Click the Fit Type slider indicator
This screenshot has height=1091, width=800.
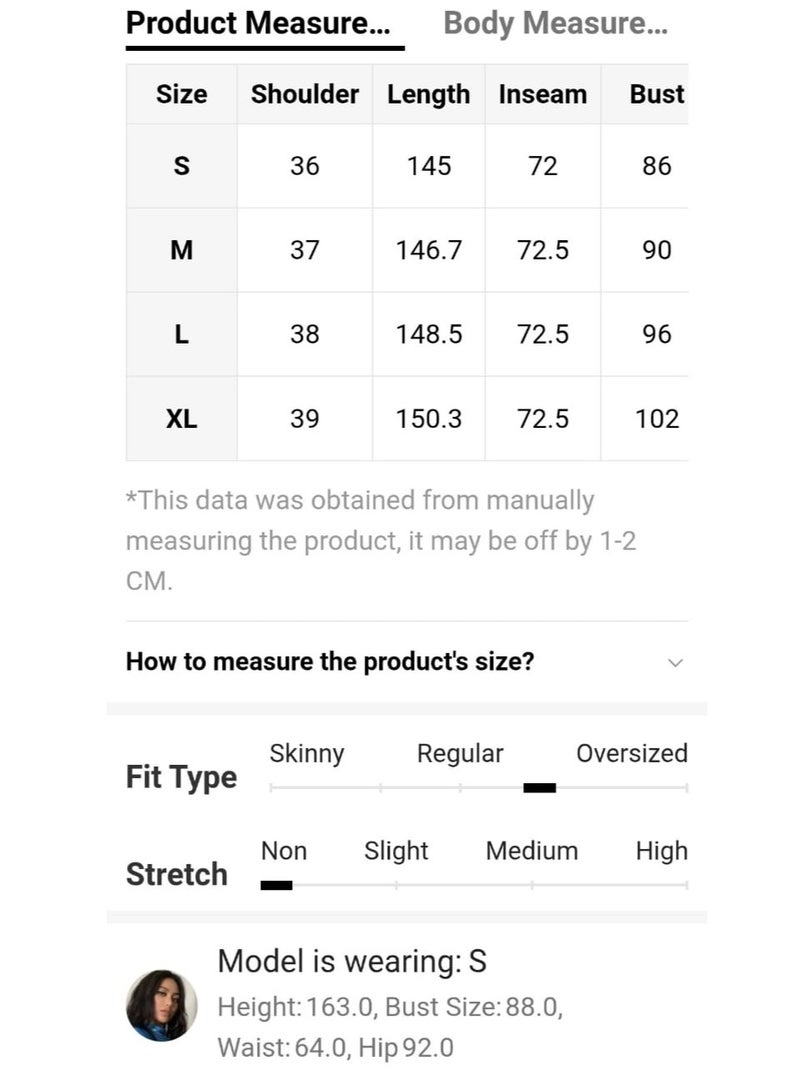(x=539, y=788)
